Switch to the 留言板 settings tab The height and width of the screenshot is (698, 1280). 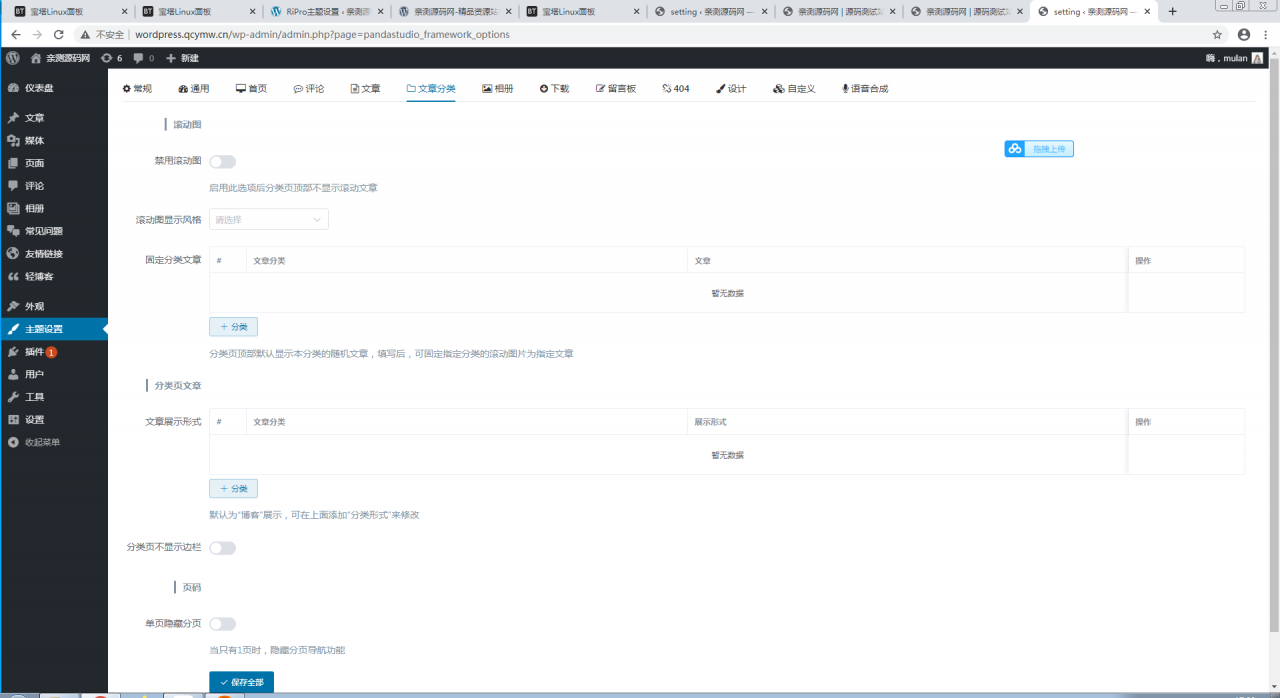coord(616,89)
